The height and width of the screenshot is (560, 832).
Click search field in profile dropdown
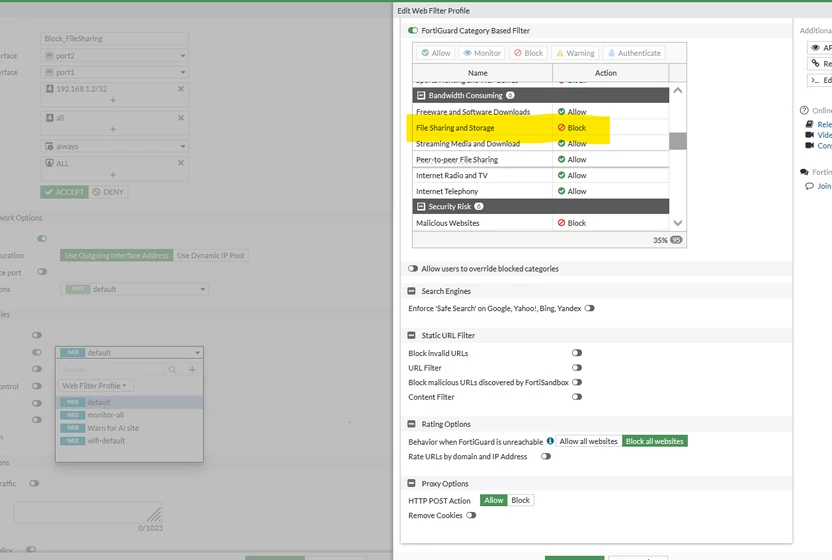[x=111, y=370]
